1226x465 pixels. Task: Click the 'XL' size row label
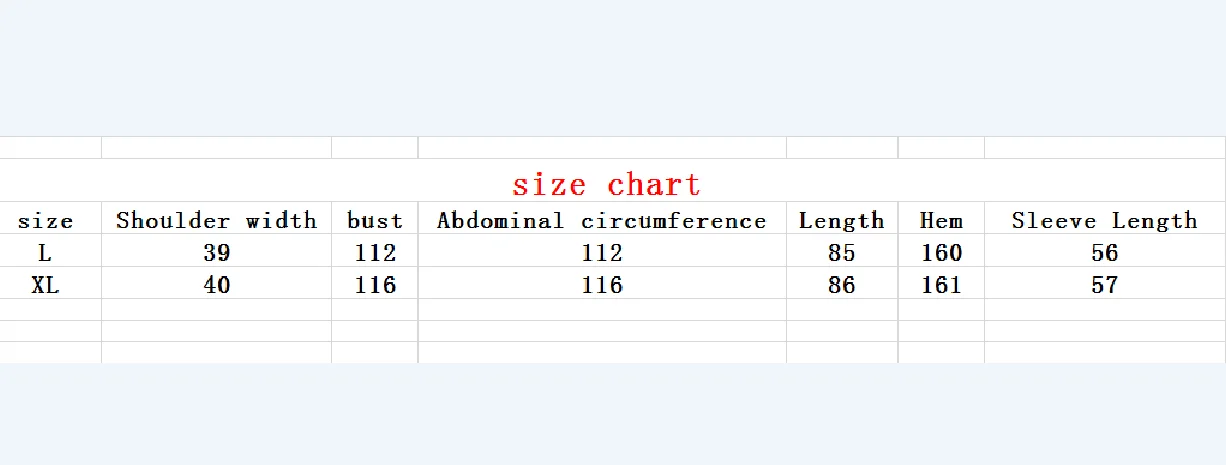(x=45, y=285)
